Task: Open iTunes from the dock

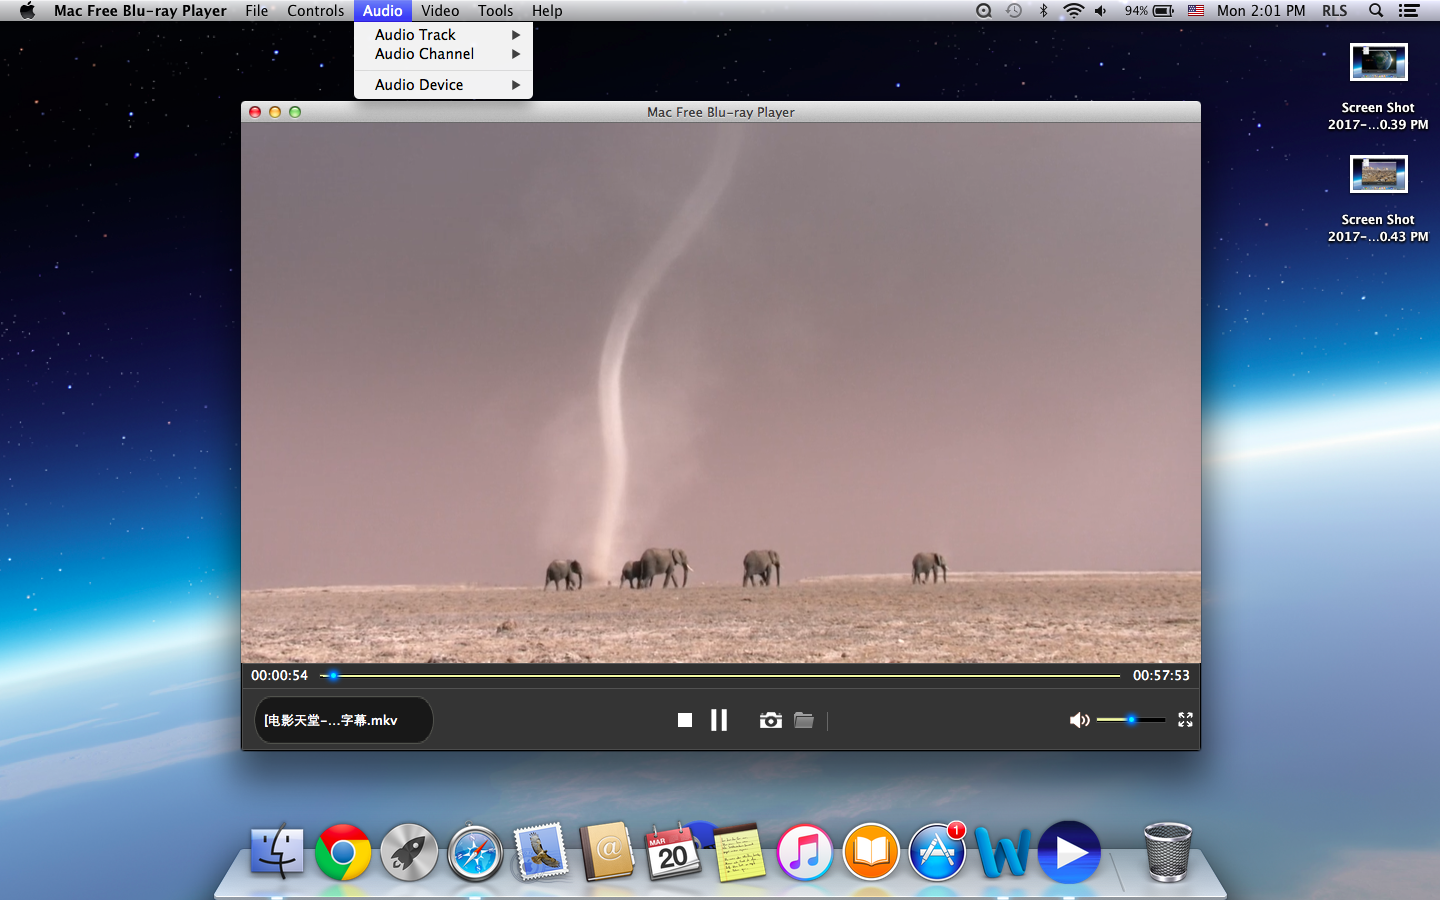Action: pyautogui.click(x=805, y=853)
